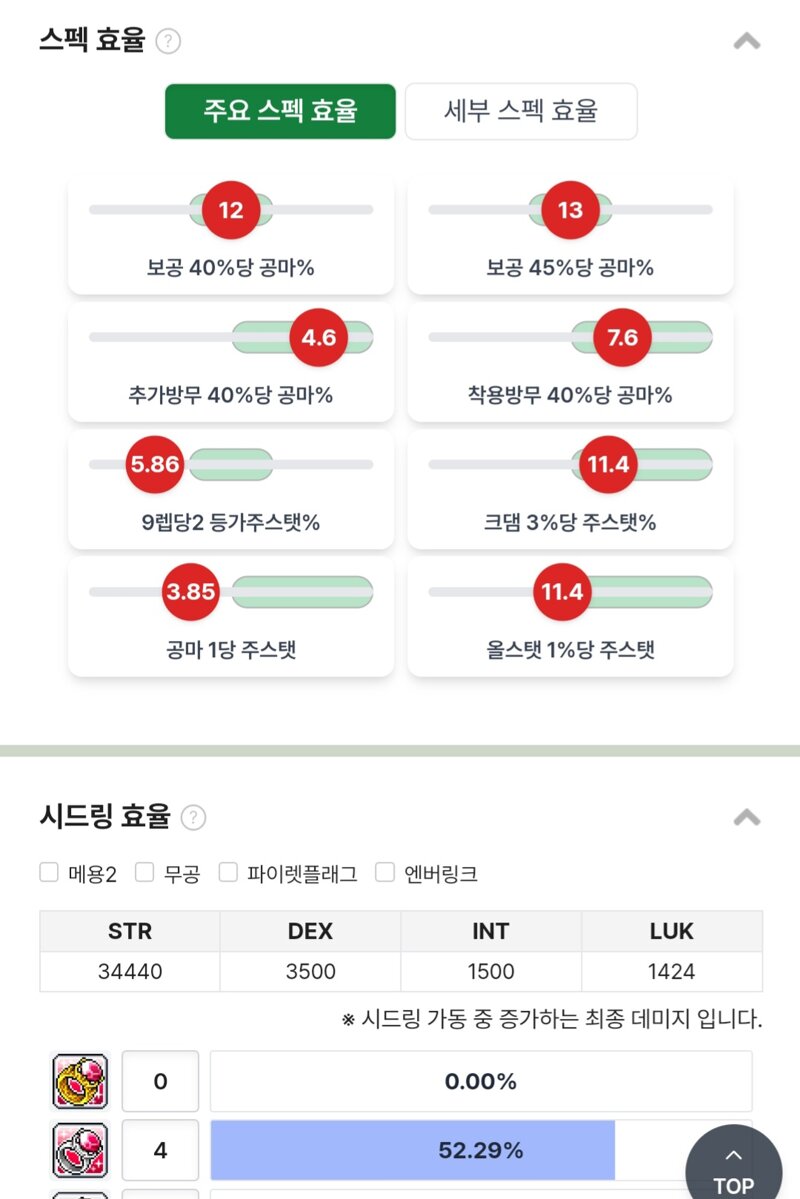Tick the 엔버링크 checkbox
The height and width of the screenshot is (1199, 800).
(385, 872)
